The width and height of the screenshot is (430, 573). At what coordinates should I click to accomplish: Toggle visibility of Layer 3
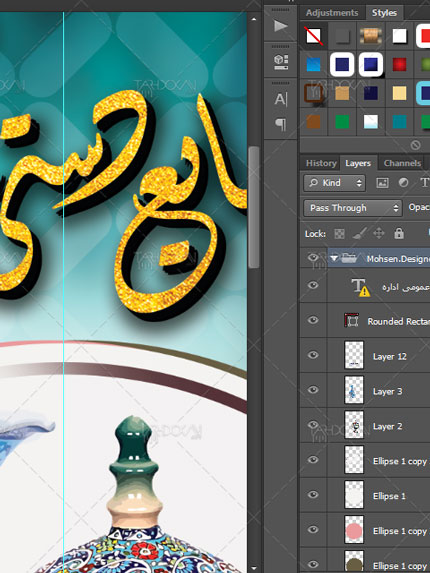click(313, 390)
